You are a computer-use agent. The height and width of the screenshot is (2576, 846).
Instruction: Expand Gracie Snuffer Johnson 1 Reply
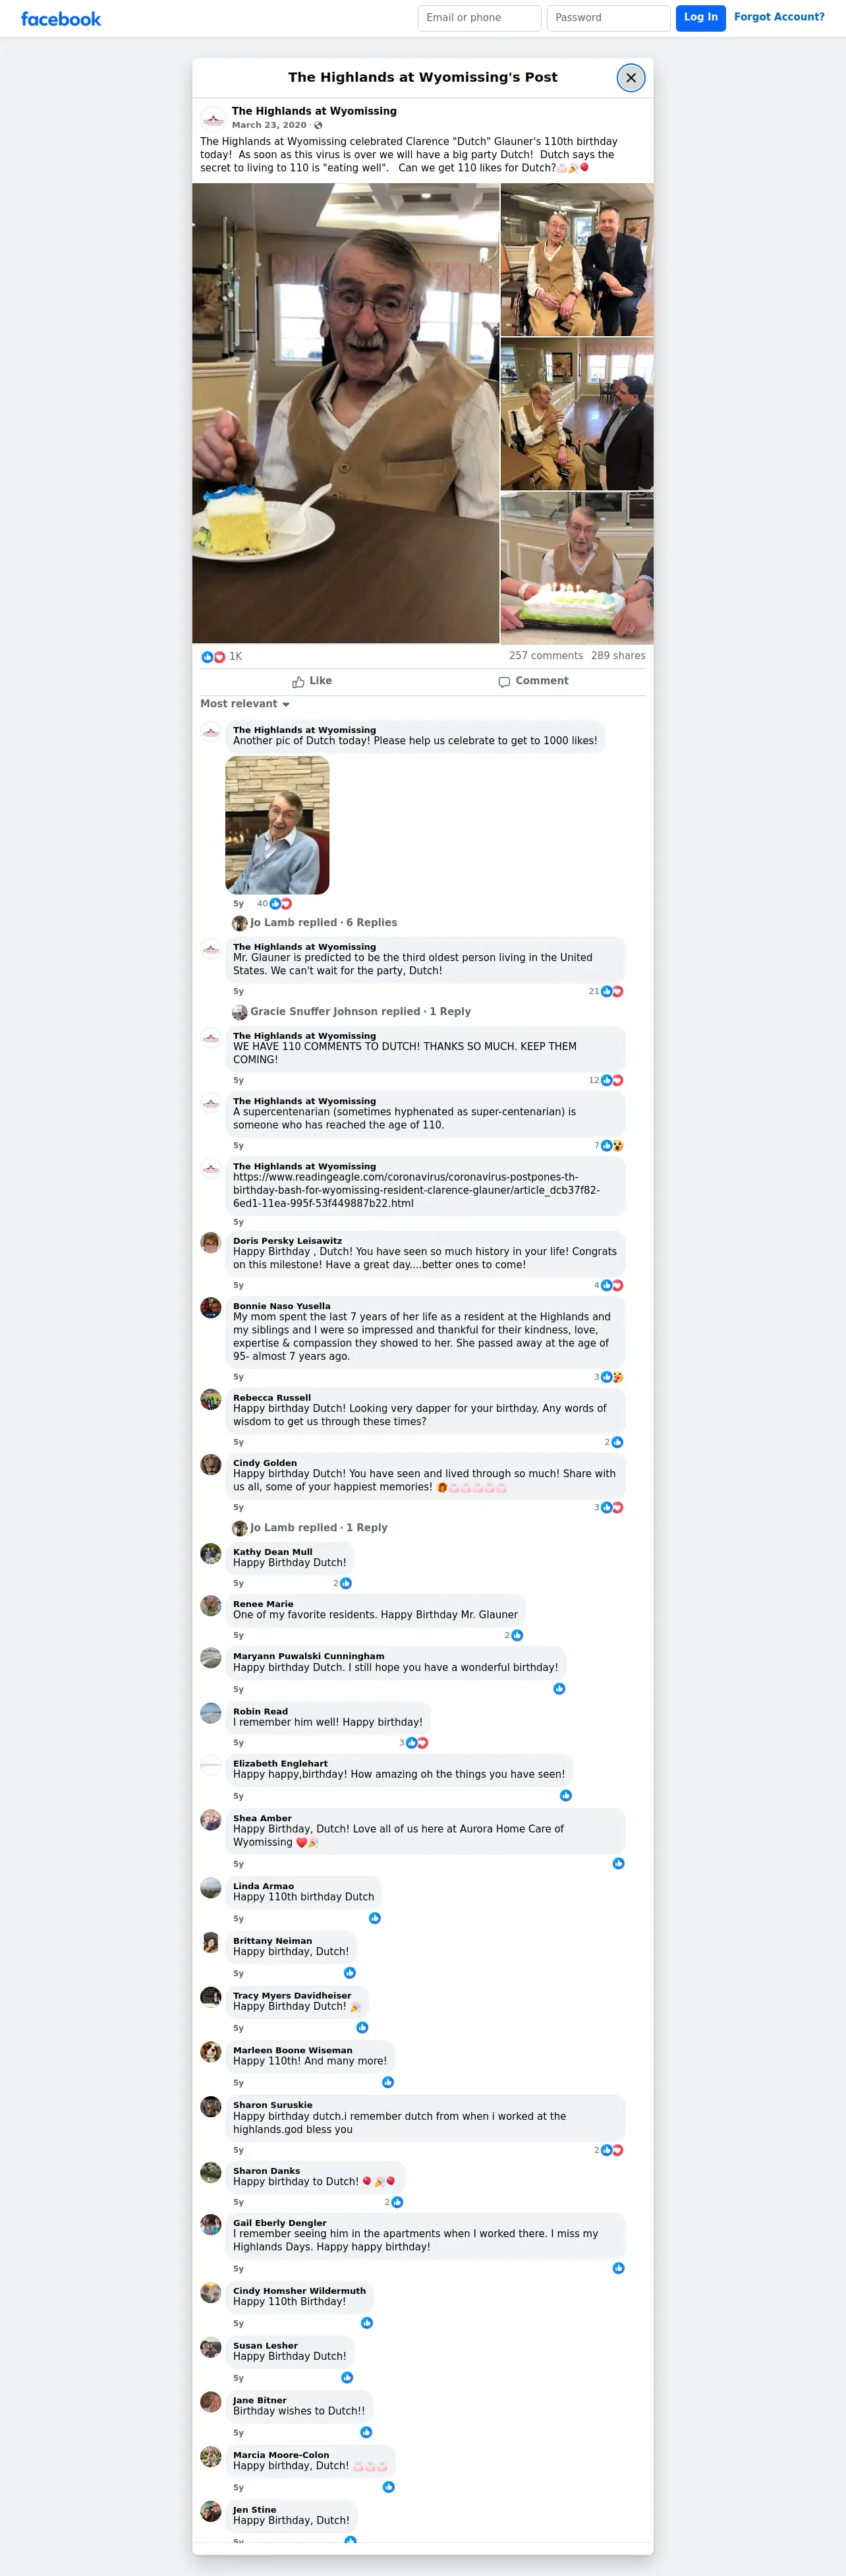[x=360, y=1012]
